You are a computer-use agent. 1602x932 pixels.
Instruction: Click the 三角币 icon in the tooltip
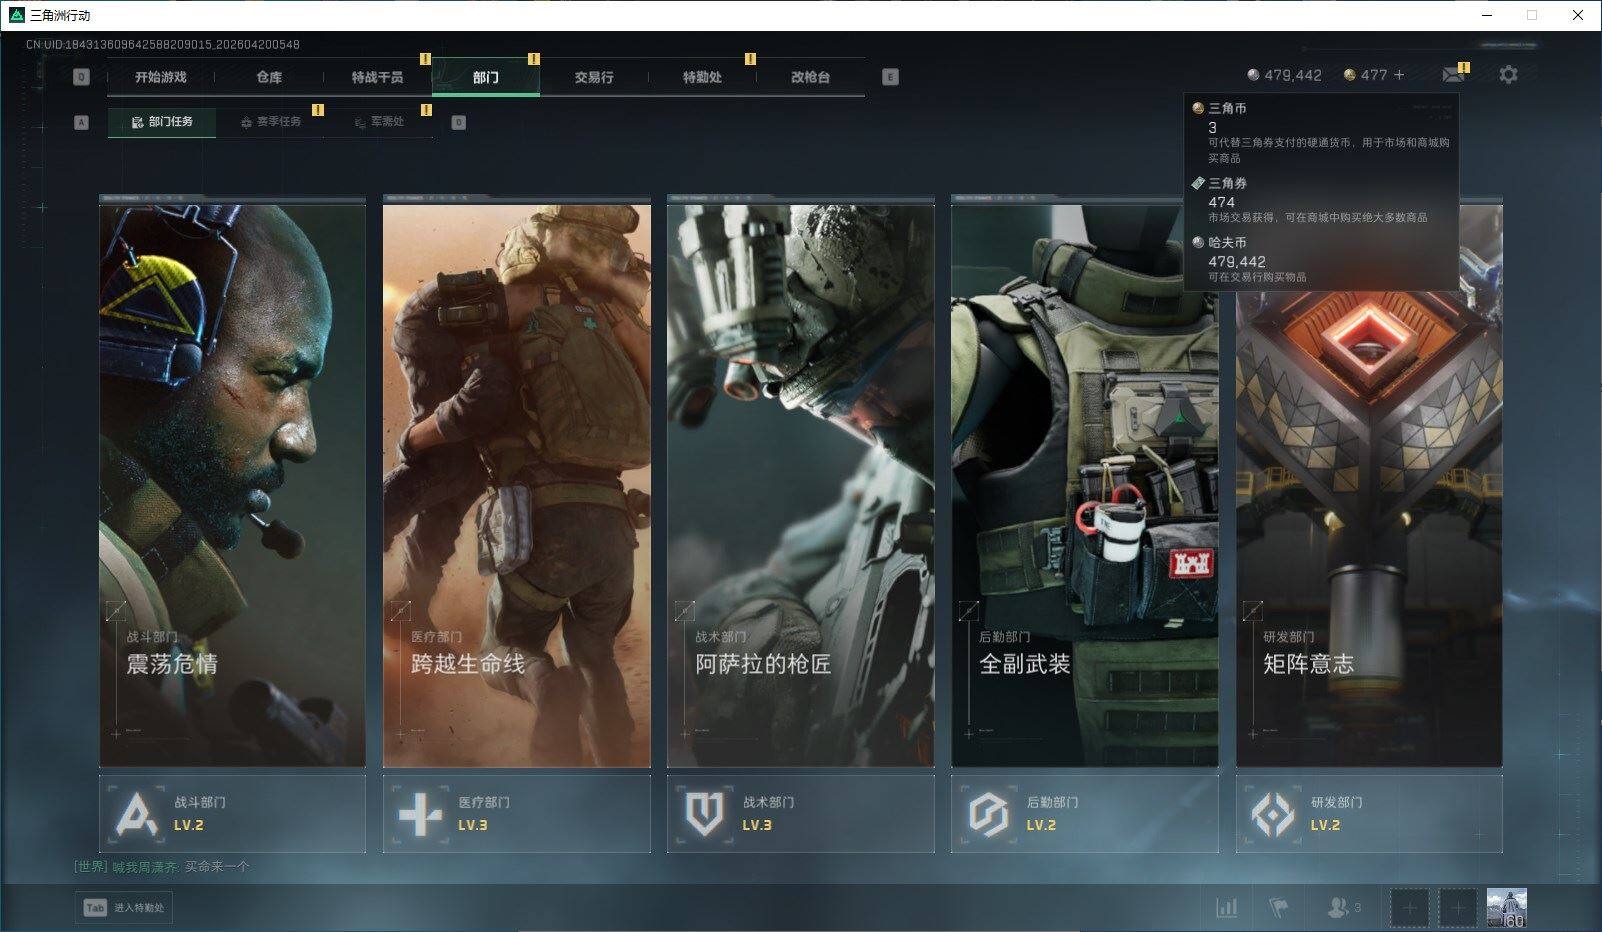click(x=1198, y=108)
